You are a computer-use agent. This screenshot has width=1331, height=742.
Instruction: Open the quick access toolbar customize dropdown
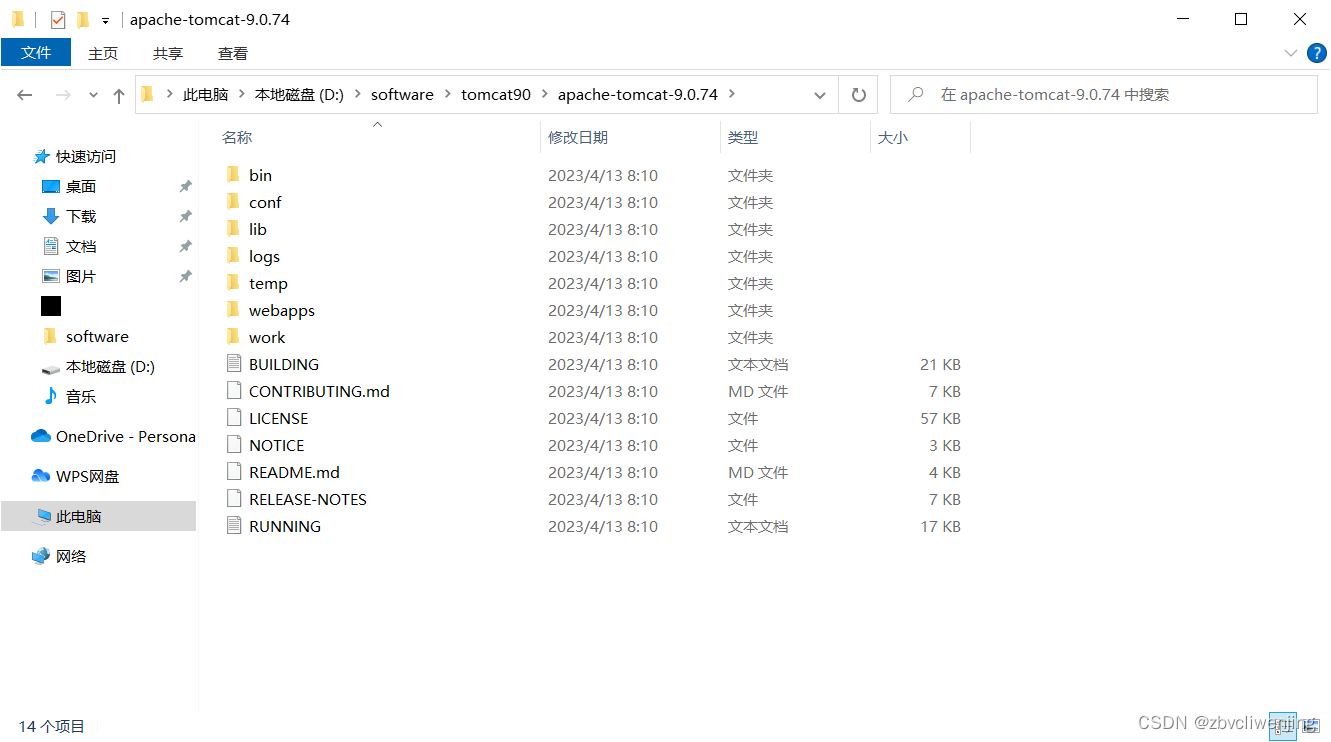tap(105, 20)
